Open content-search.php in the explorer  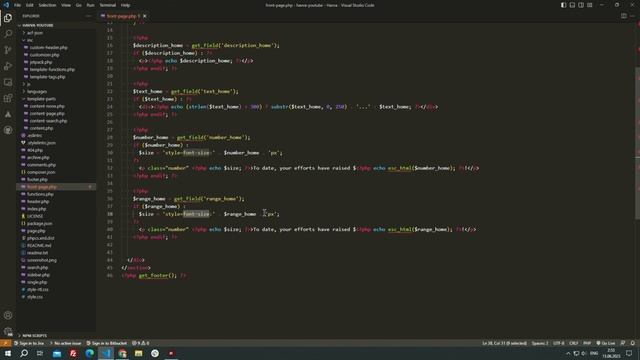pyautogui.click(x=48, y=121)
